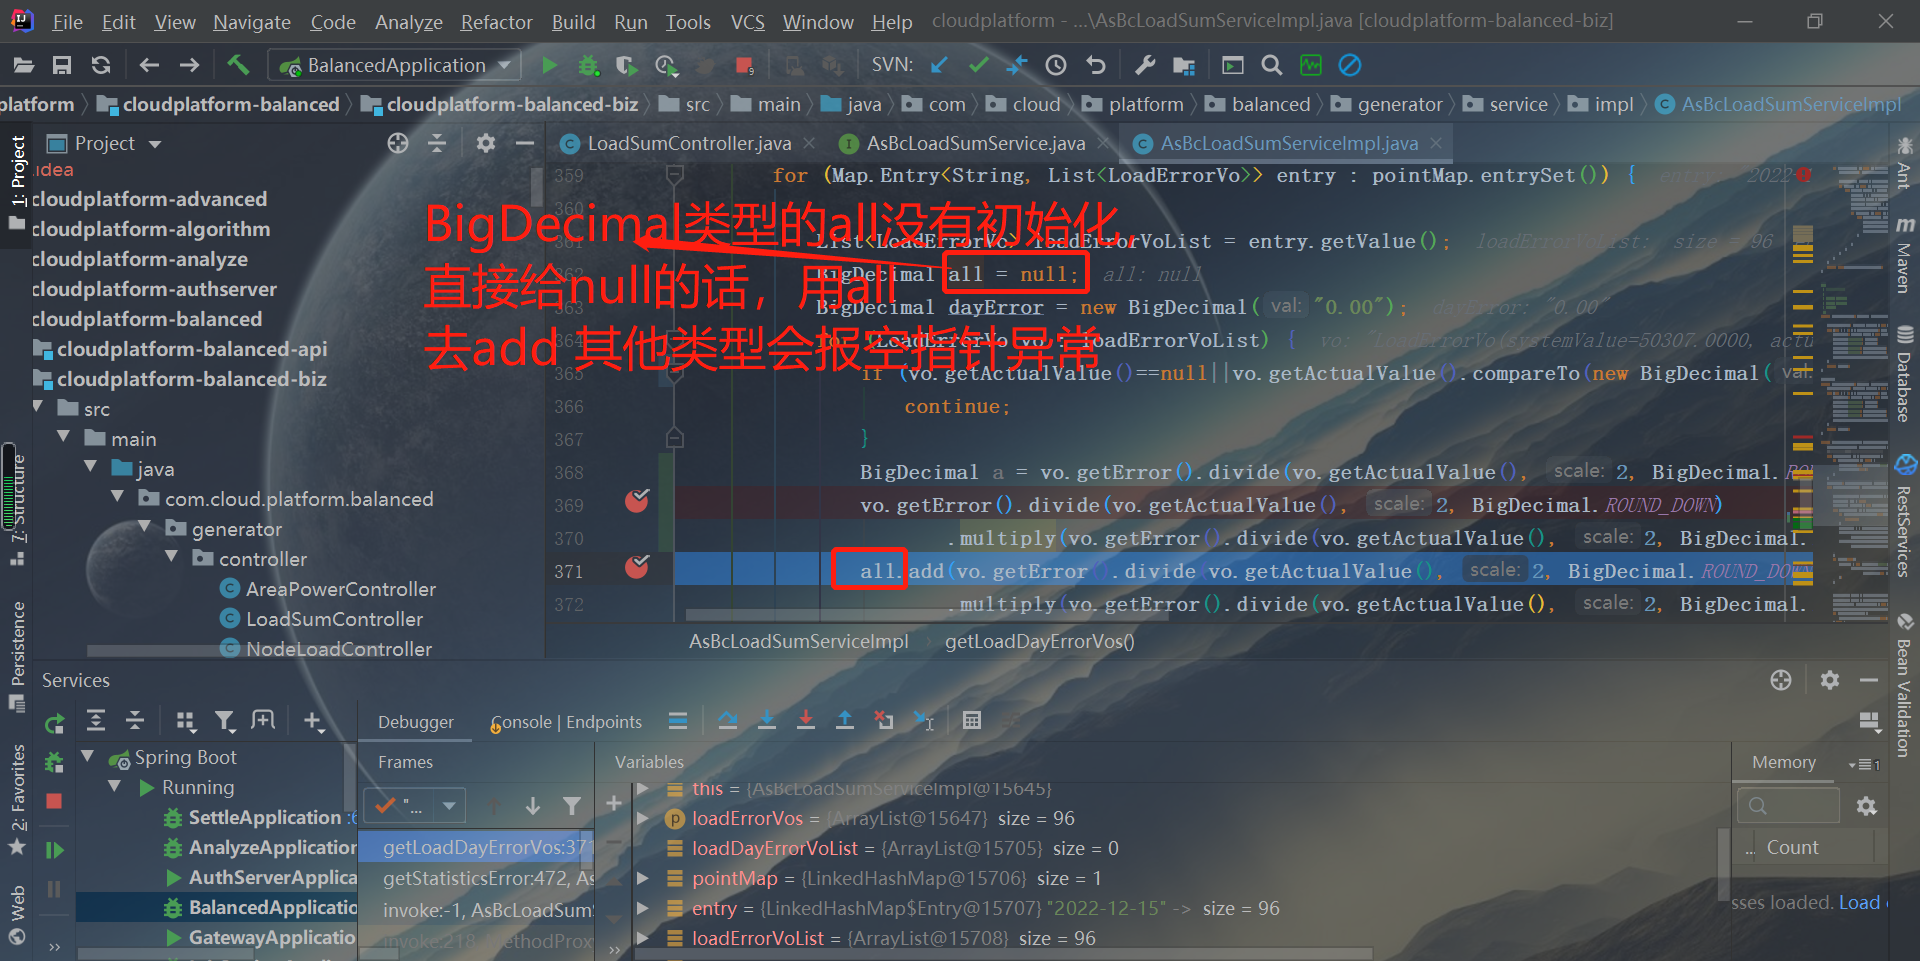Viewport: 1920px width, 961px height.
Task: Switch to the Console | Endpoints tab
Action: 567,722
